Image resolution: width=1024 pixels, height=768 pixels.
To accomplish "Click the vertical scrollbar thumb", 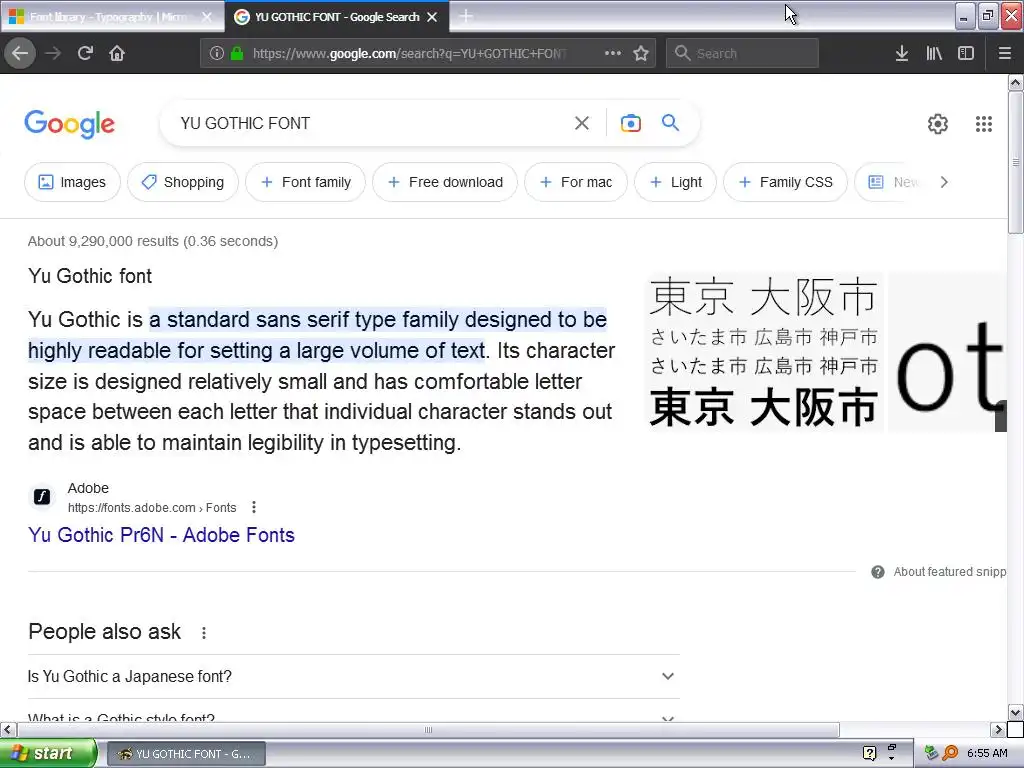I will [x=1016, y=162].
